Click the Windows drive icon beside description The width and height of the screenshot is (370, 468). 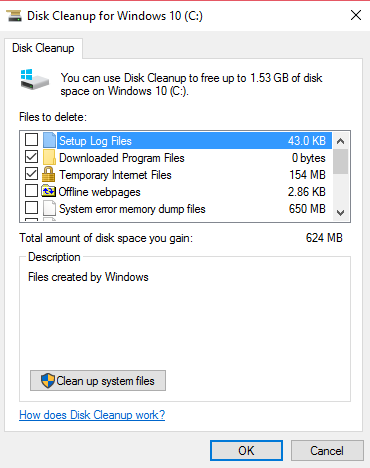coord(35,80)
